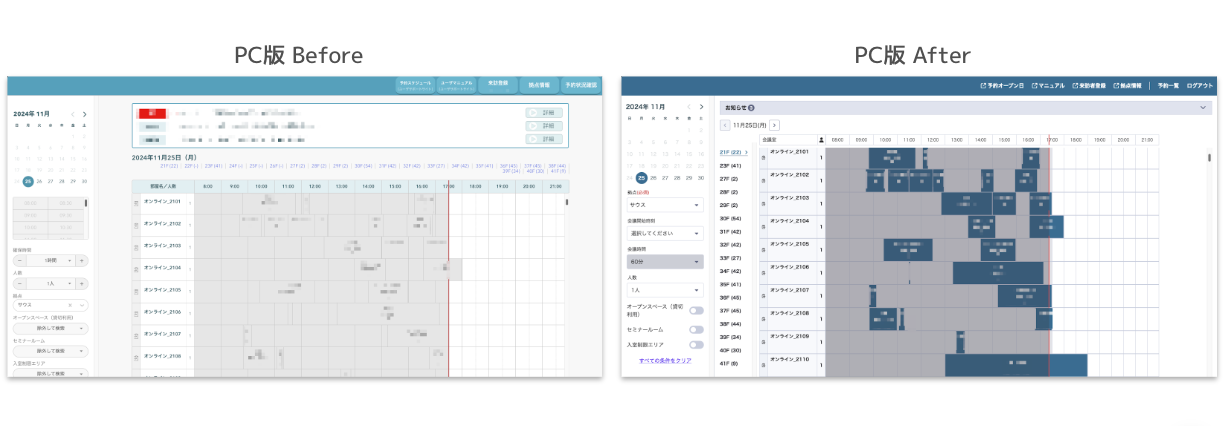Open マニュアル link in After header
The height and width of the screenshot is (426, 1226).
[1048, 86]
